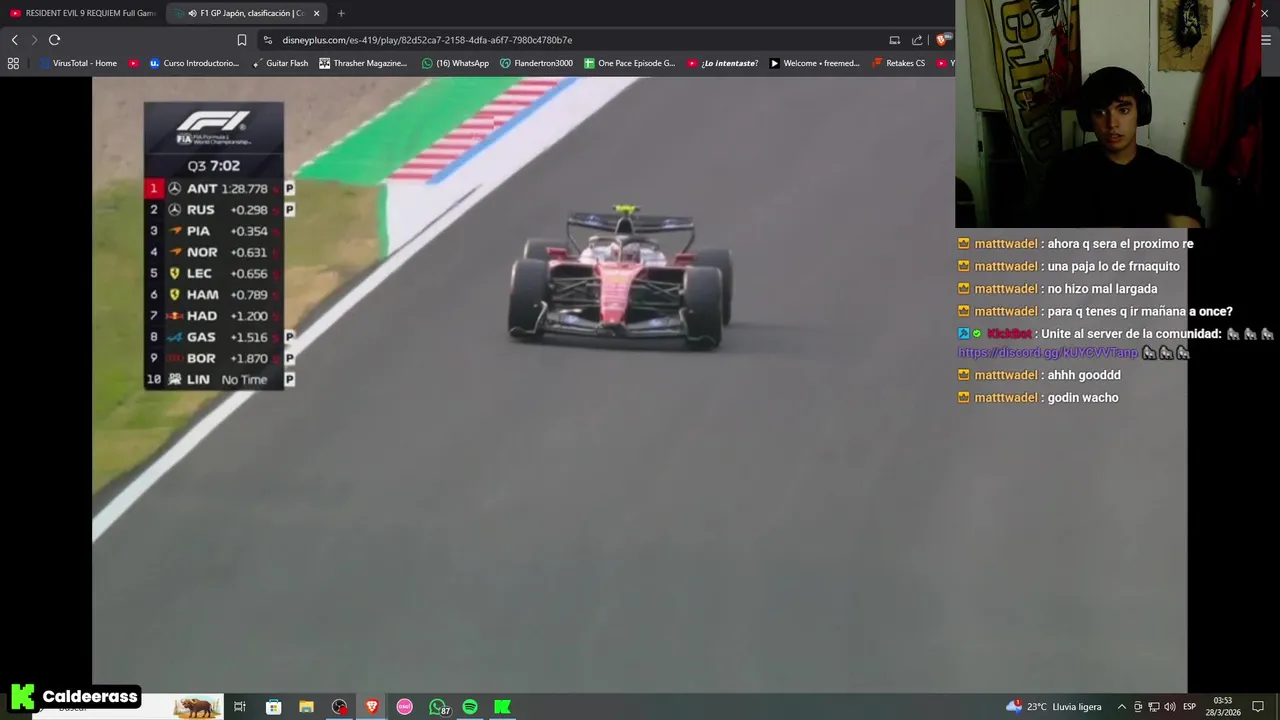
Task: Click KickBot username in chat
Action: 1009,334
